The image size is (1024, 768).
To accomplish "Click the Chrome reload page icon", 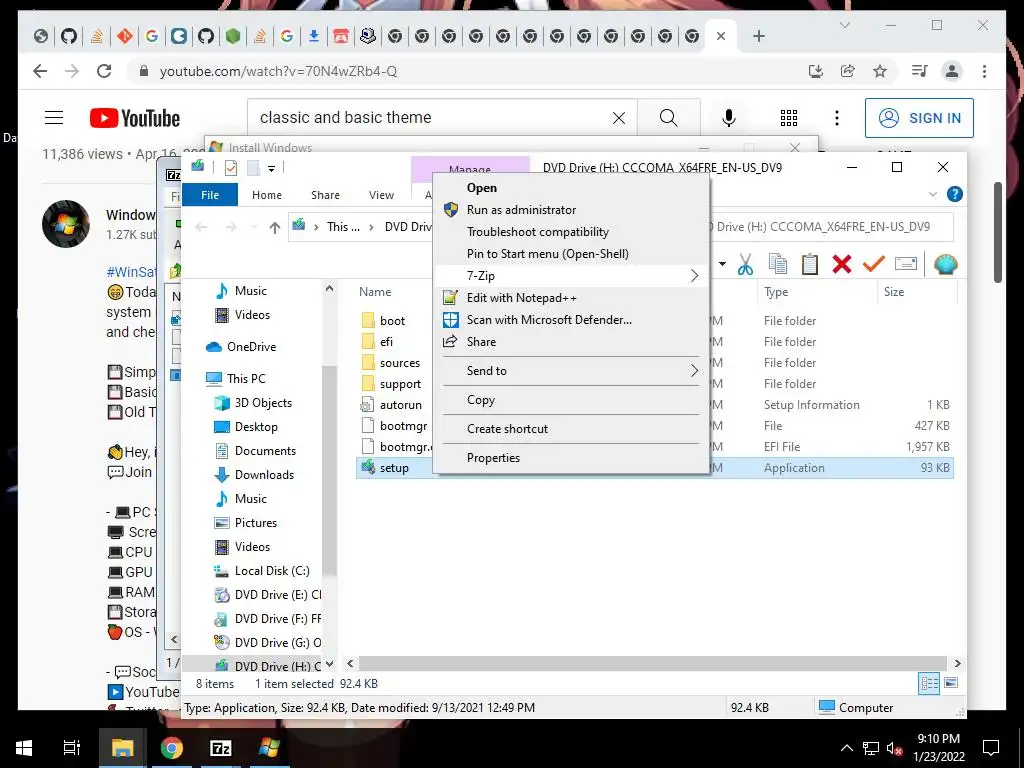I will [x=104, y=71].
